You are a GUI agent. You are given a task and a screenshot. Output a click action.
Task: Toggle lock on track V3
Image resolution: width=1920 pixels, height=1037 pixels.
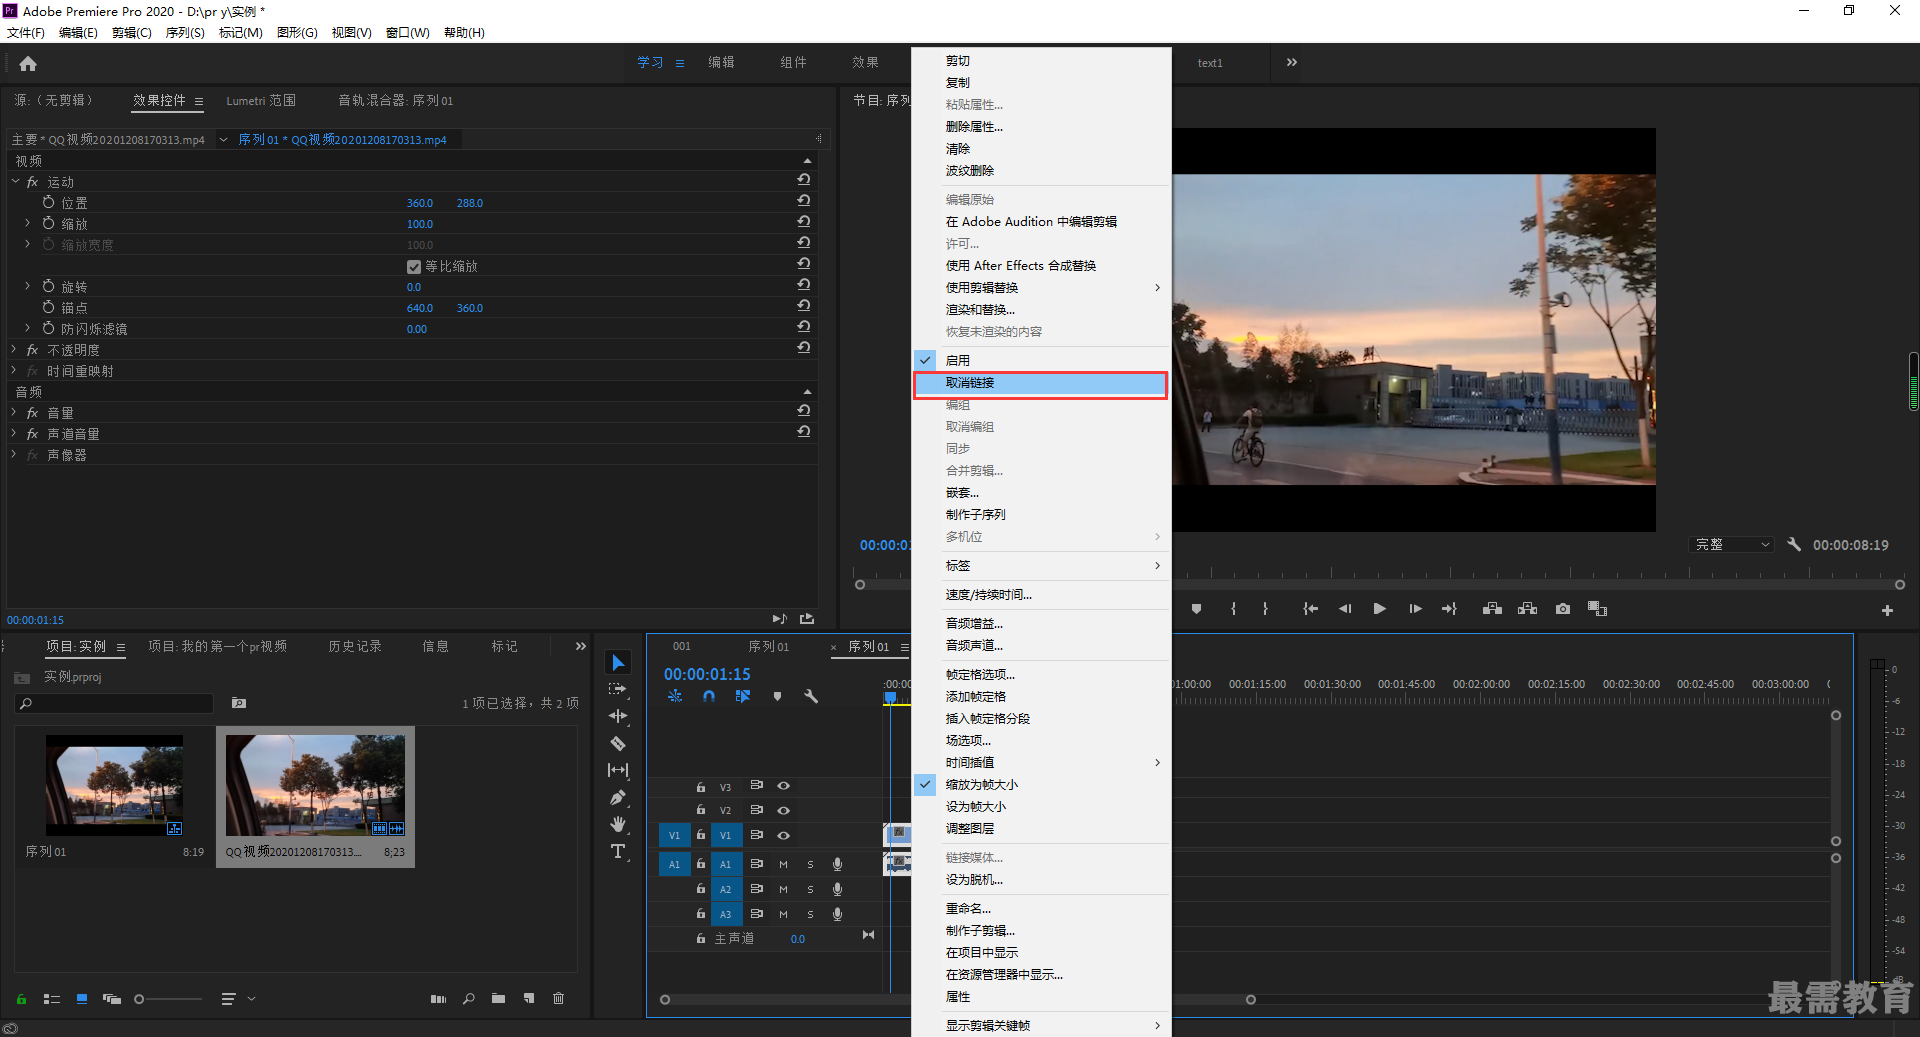(x=701, y=787)
